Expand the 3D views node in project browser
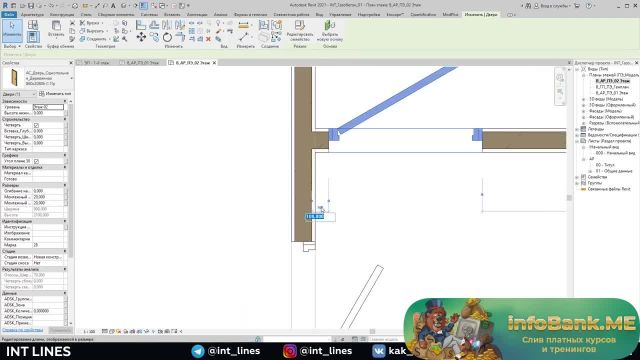Viewport: 640px width, 360px height. coord(584,99)
